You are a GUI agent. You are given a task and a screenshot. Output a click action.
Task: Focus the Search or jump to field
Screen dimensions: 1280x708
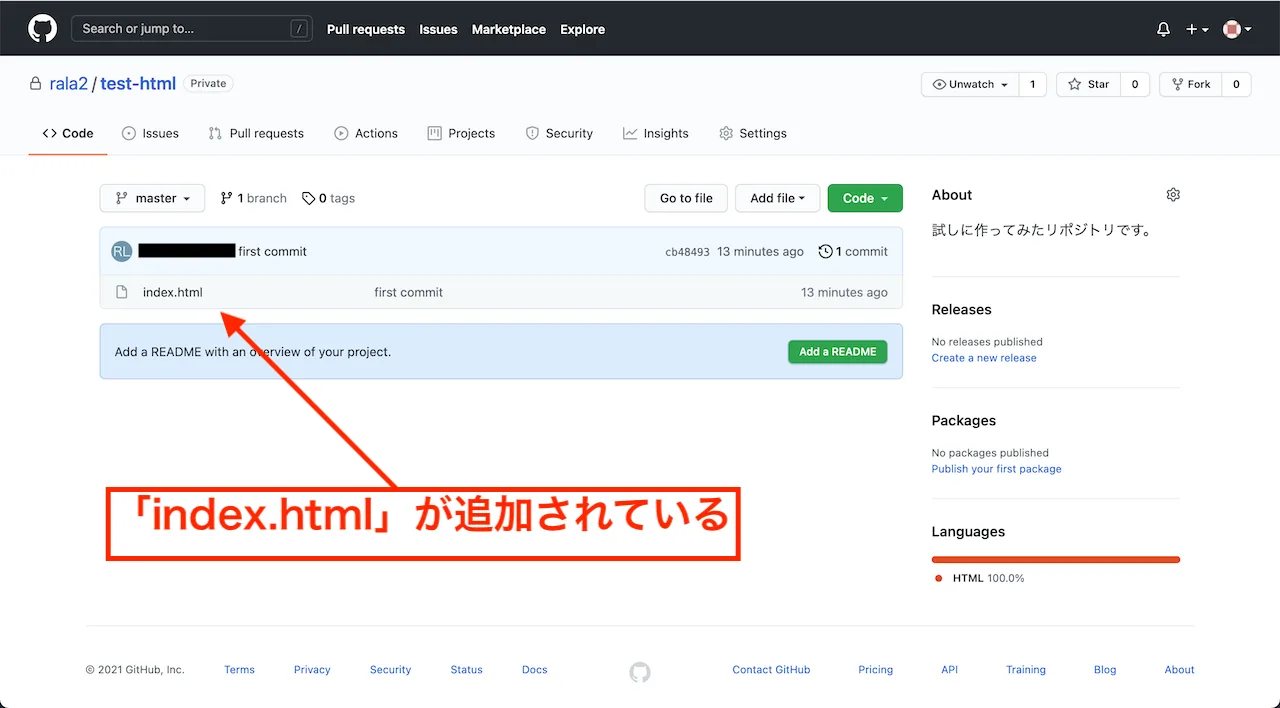pos(191,29)
